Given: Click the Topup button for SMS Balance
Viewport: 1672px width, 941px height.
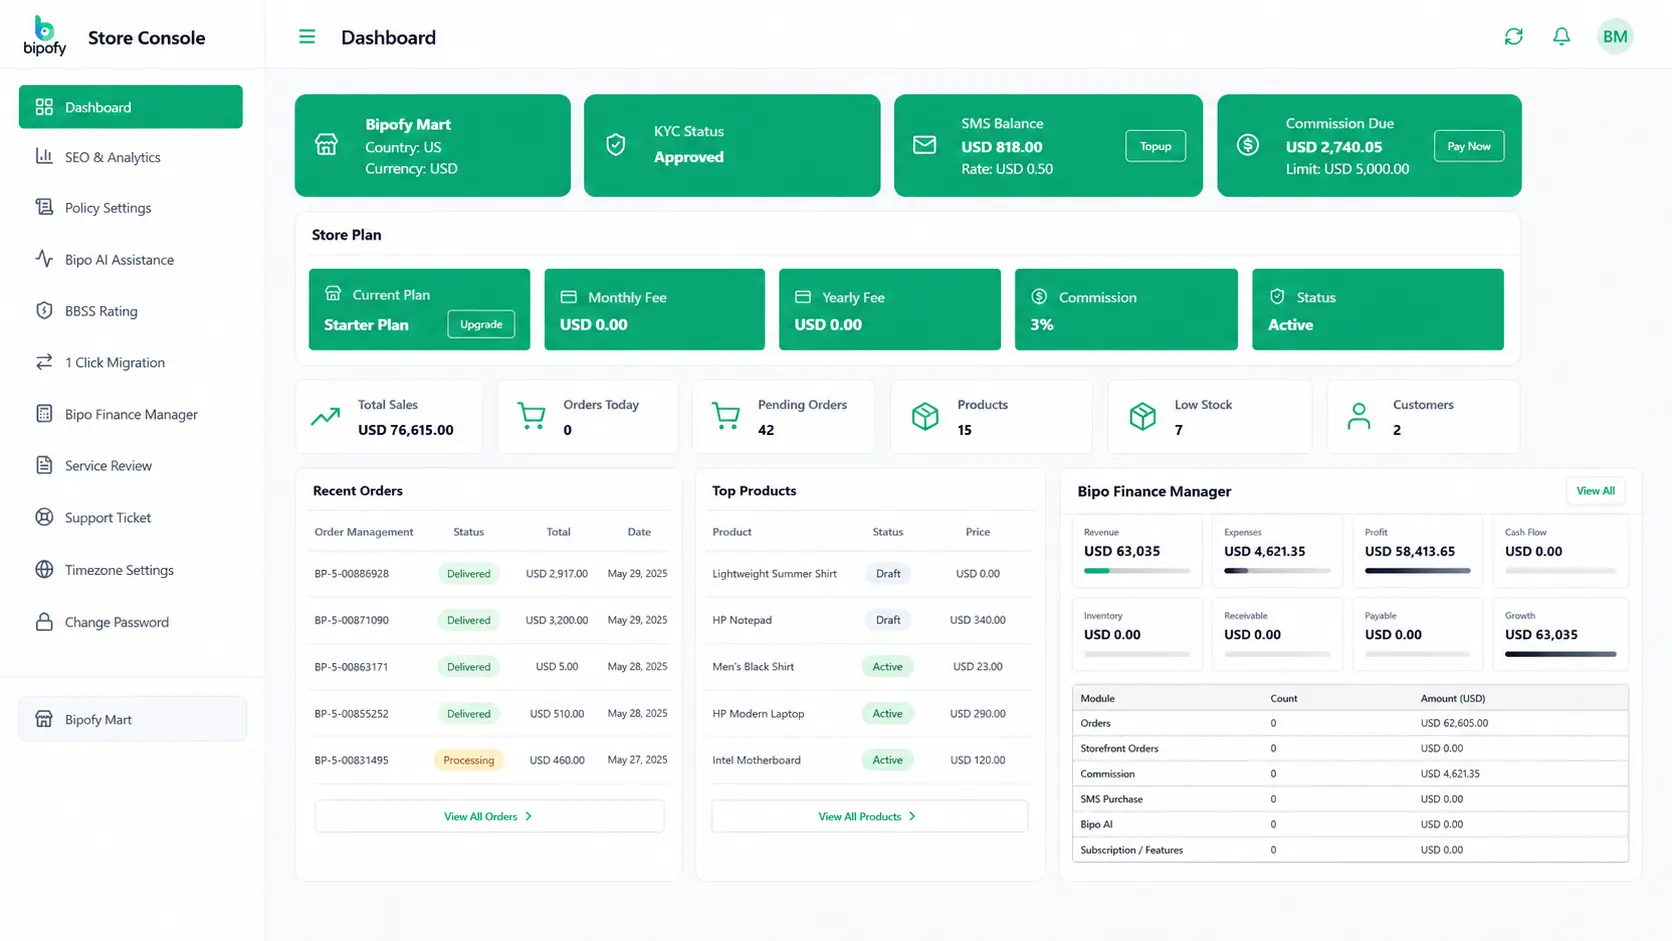Looking at the screenshot, I should pos(1155,146).
